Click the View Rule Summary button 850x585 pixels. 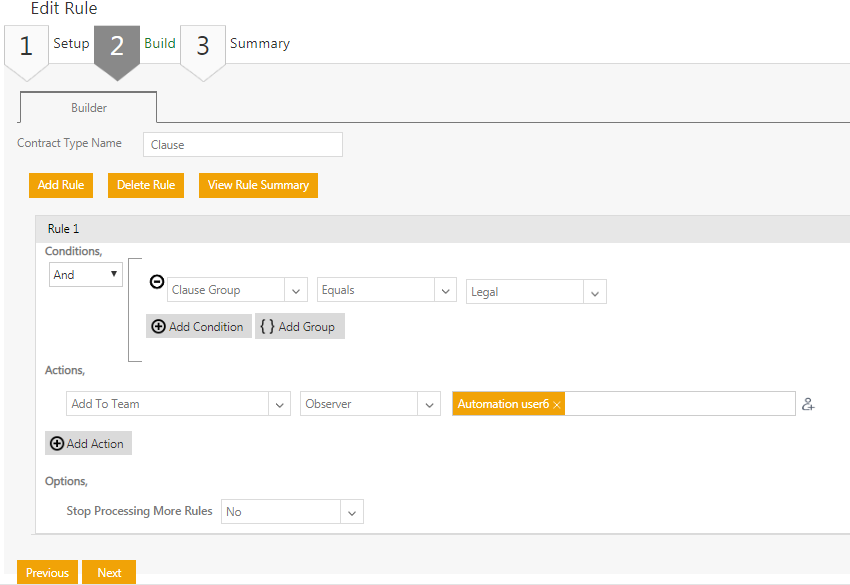tap(258, 185)
